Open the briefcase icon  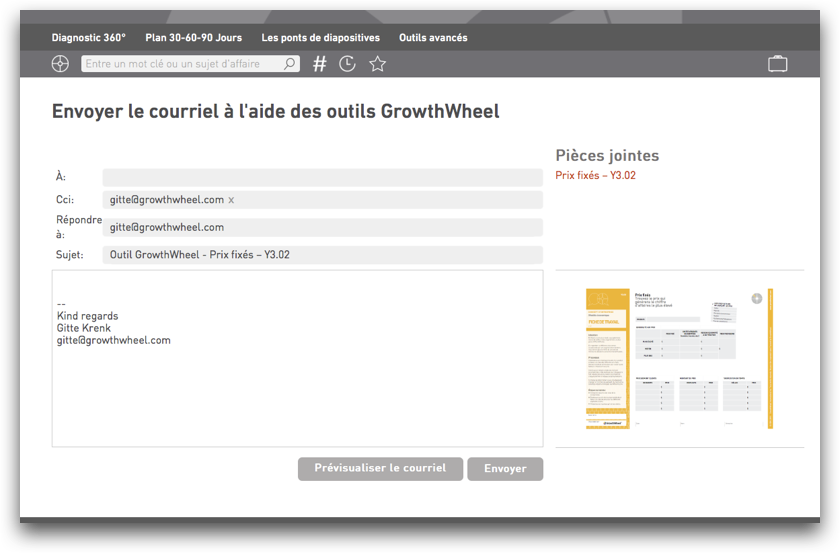pos(777,64)
